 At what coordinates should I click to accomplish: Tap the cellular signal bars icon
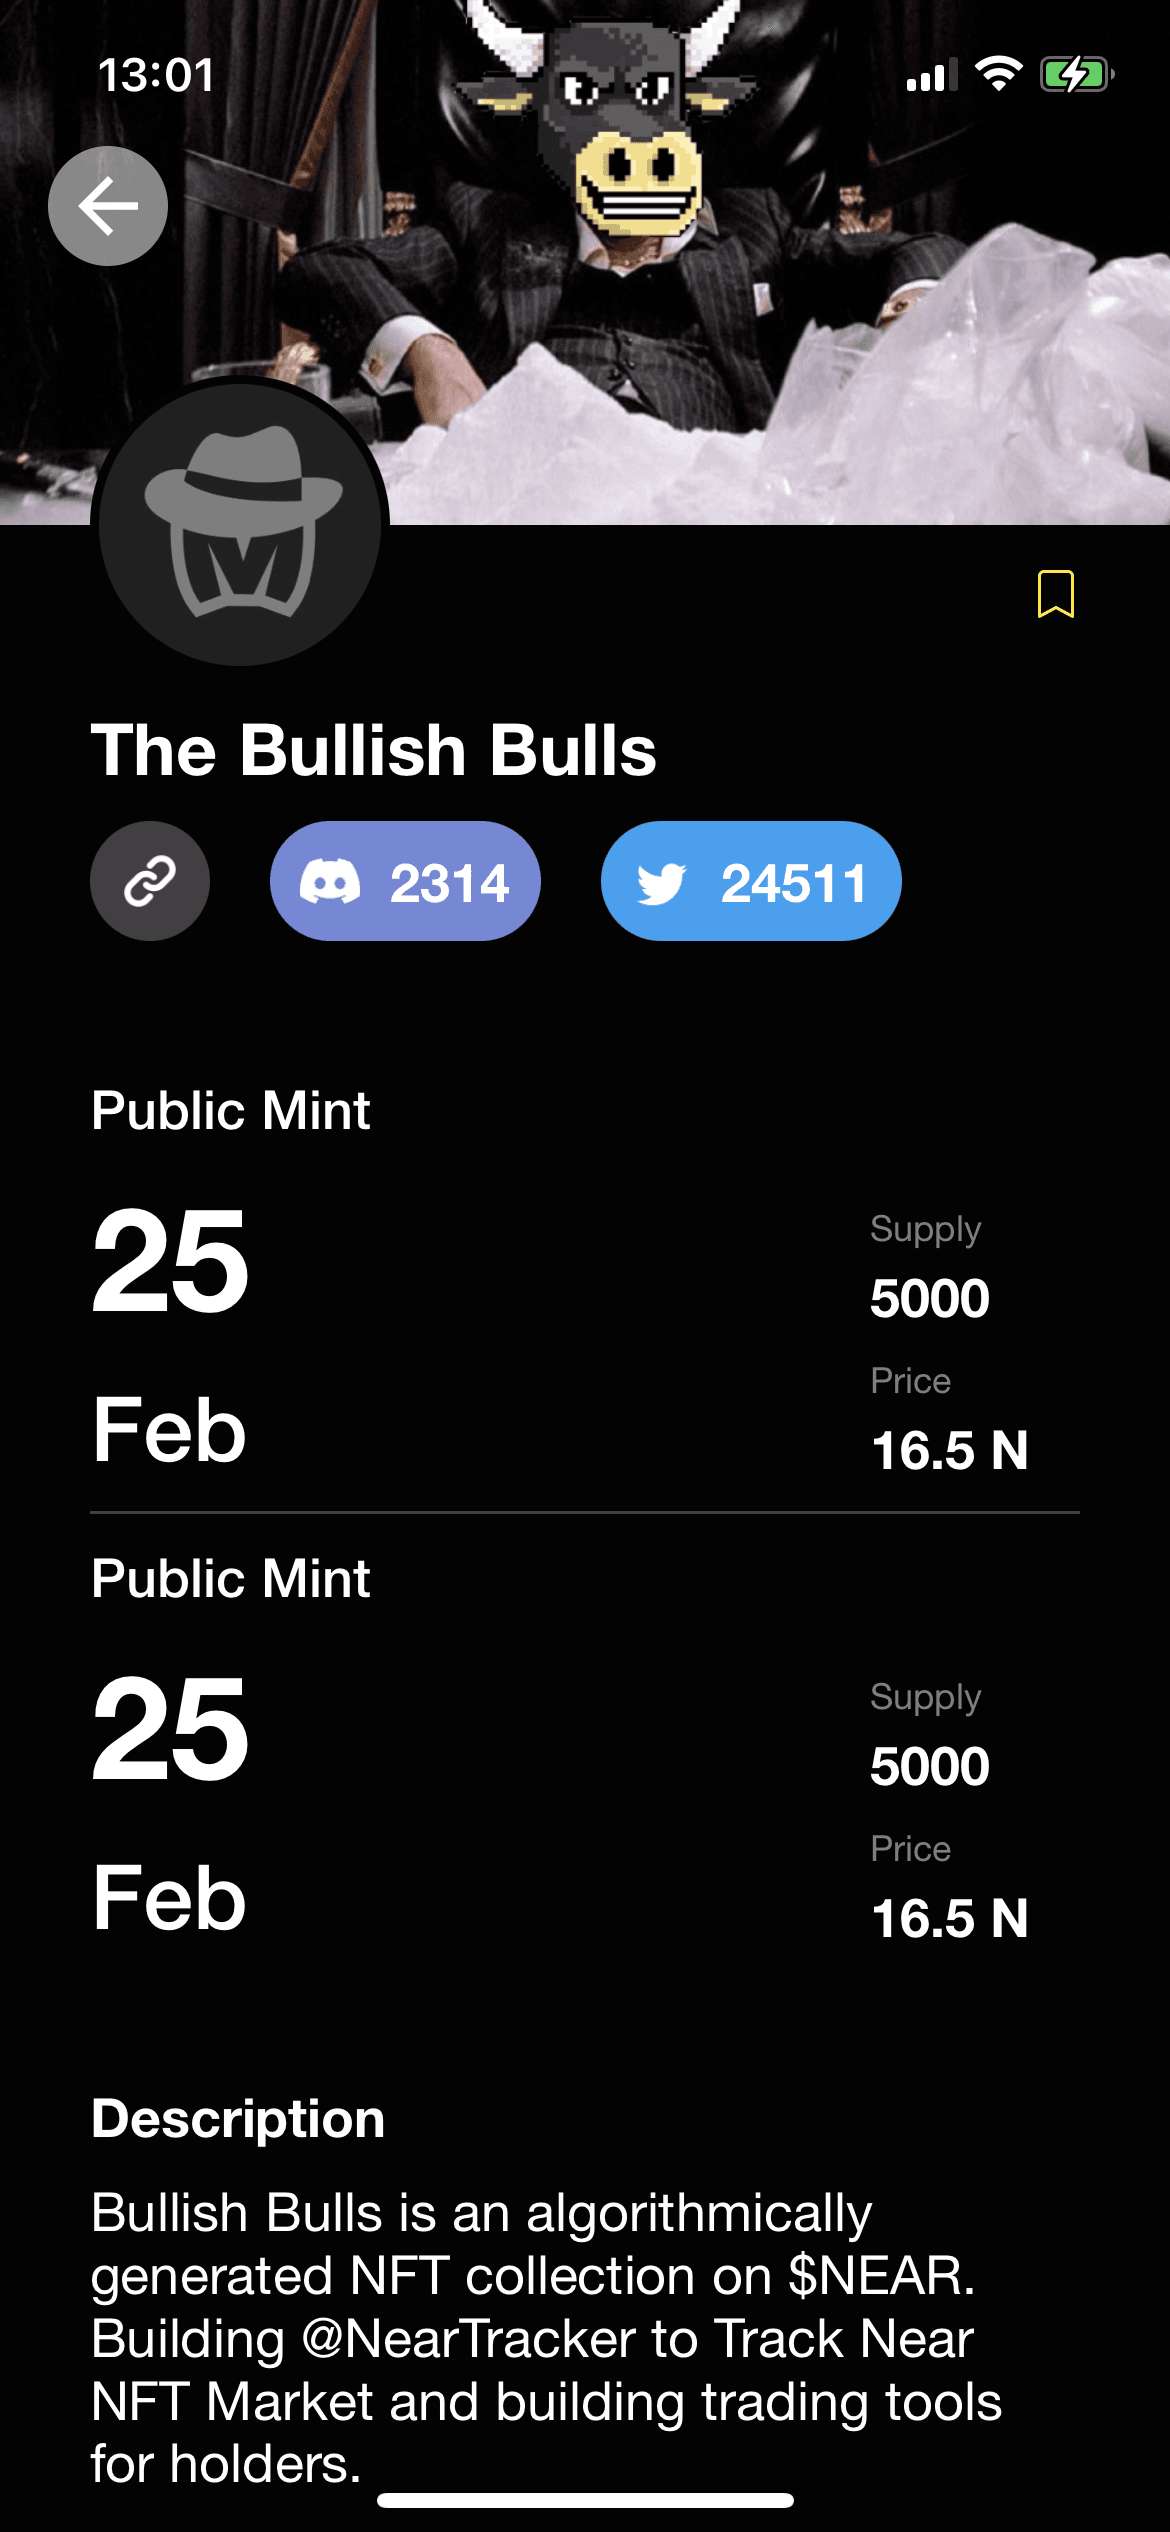[x=931, y=74]
